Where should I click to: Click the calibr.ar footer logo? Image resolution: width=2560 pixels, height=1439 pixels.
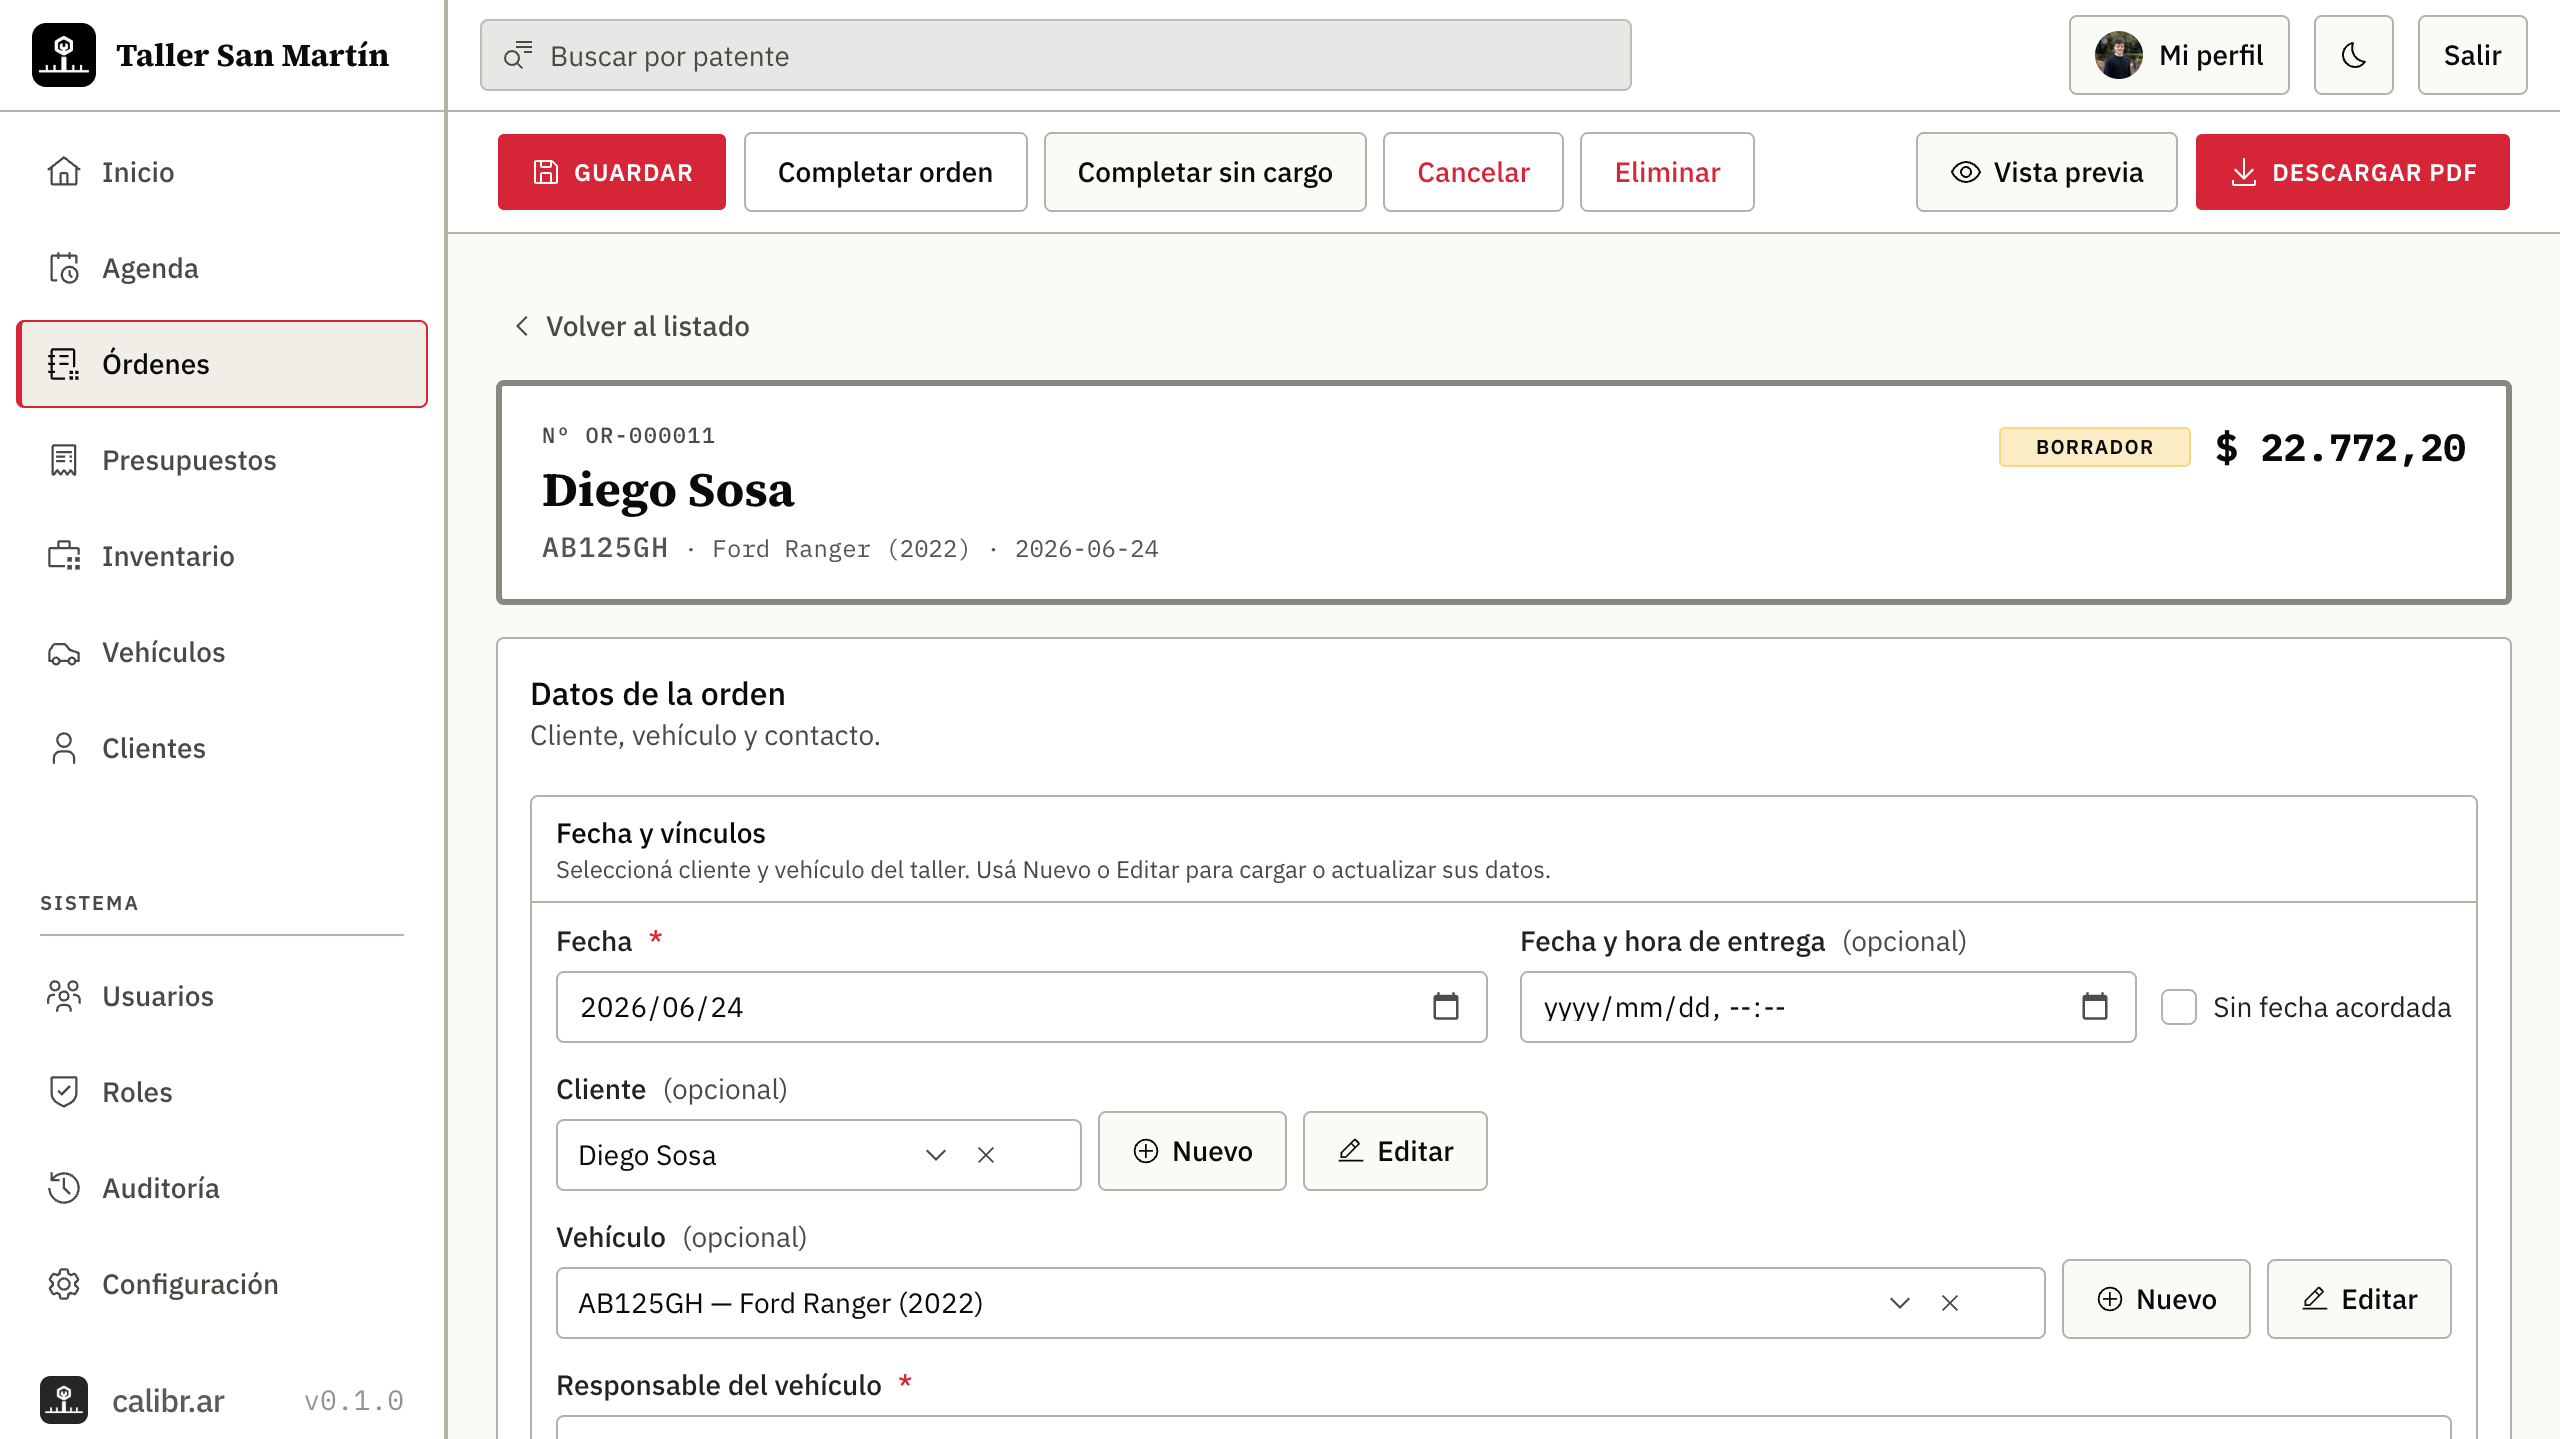point(64,1400)
